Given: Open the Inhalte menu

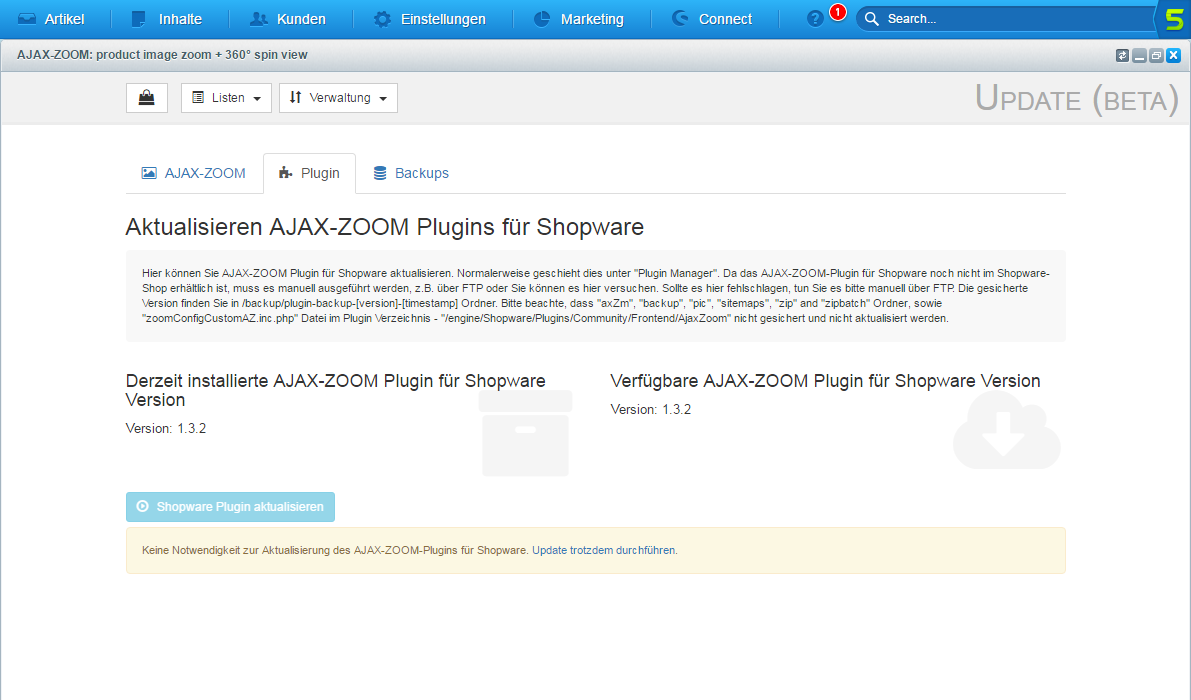Looking at the screenshot, I should pyautogui.click(x=167, y=19).
